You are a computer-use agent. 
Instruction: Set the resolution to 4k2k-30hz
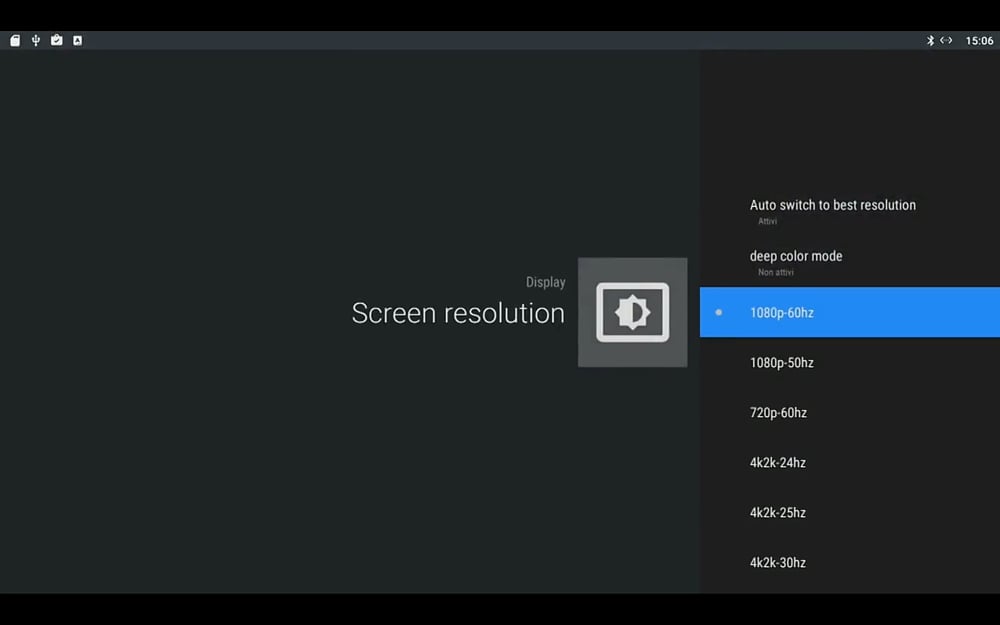[849, 562]
